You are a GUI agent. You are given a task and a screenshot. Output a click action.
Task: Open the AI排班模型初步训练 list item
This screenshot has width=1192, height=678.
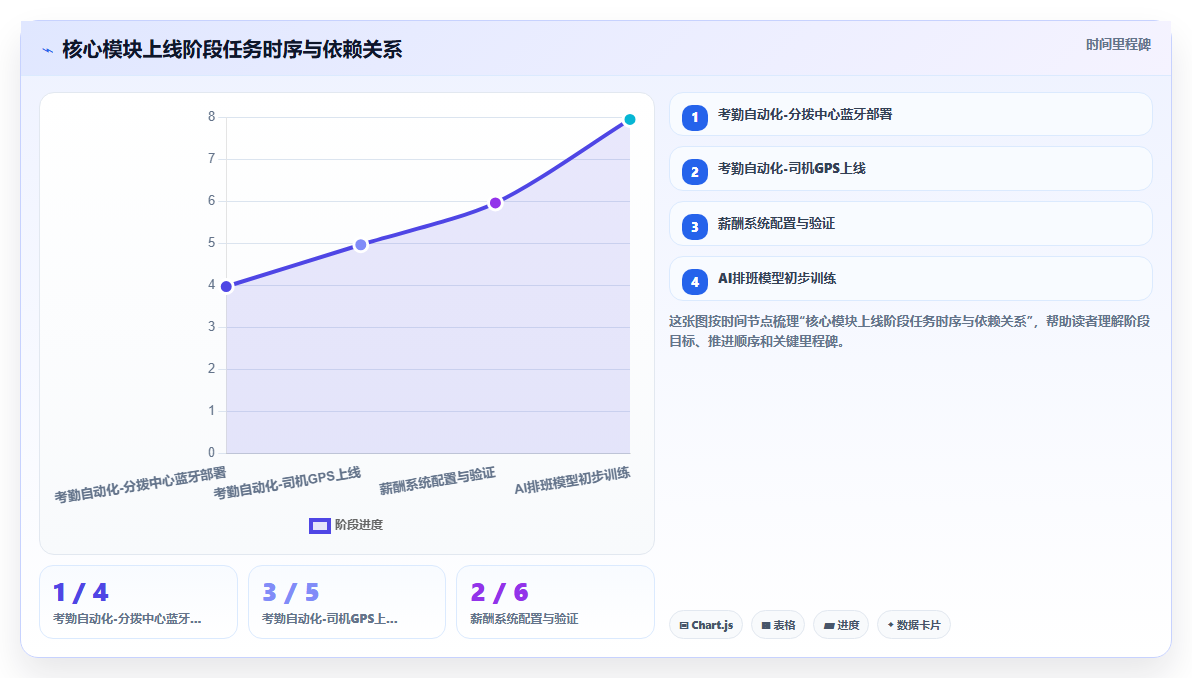[911, 278]
